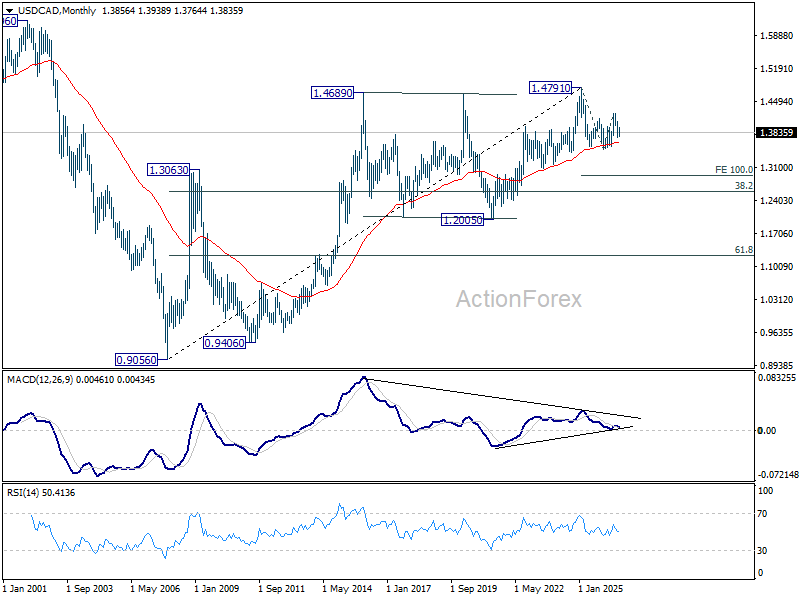The width and height of the screenshot is (800, 600).
Task: Click the ActionForex watermark
Action: pyautogui.click(x=518, y=299)
